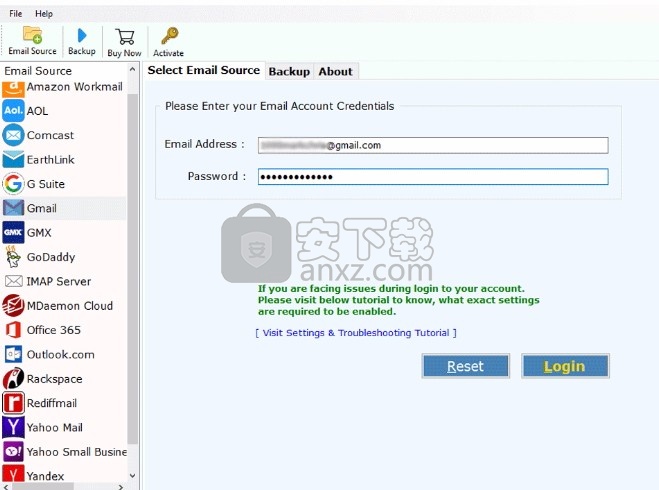The height and width of the screenshot is (490, 659).
Task: Click source list scroll-up arrow
Action: 132,69
